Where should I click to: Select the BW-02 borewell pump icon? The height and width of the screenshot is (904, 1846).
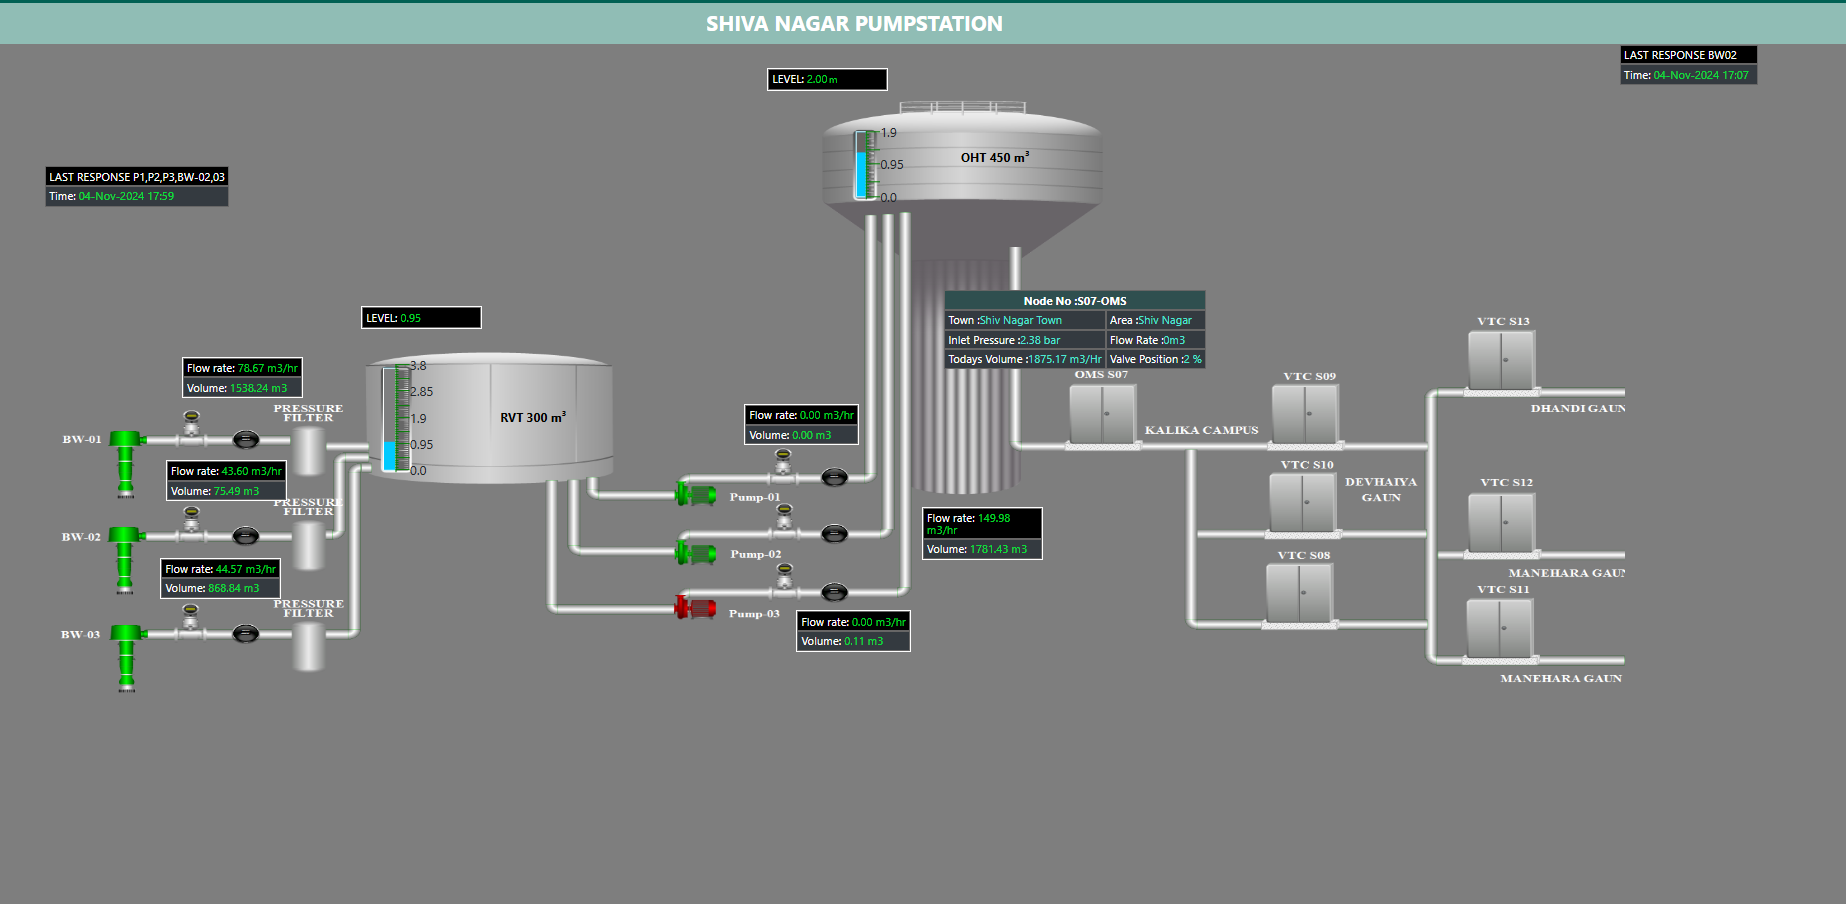[125, 556]
